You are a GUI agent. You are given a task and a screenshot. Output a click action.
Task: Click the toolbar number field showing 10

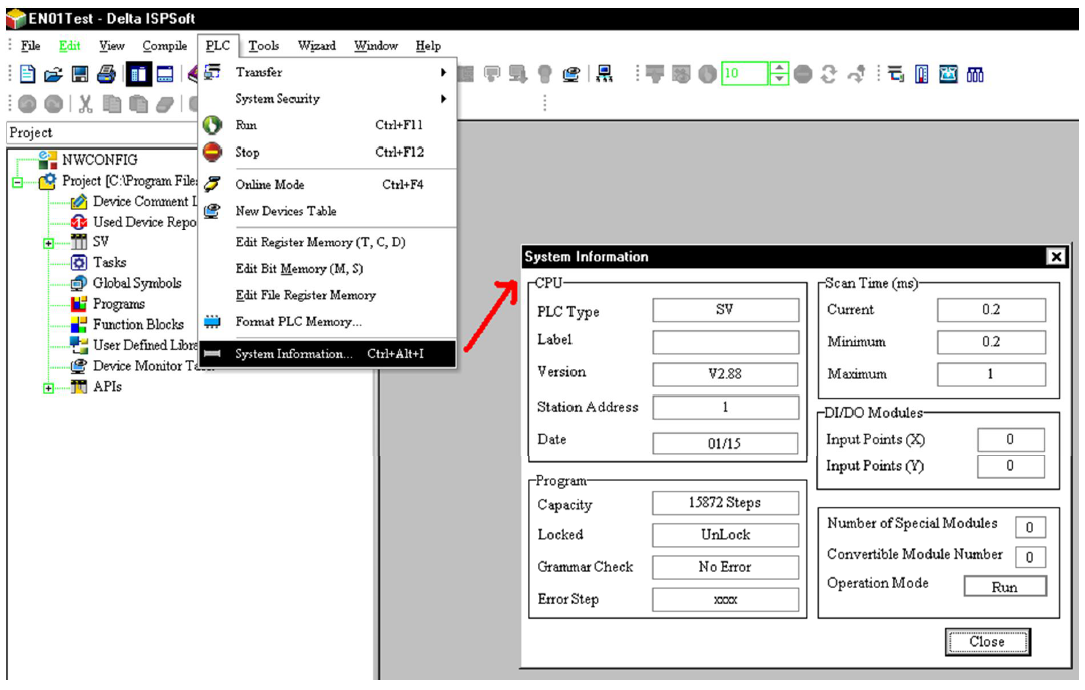point(745,73)
